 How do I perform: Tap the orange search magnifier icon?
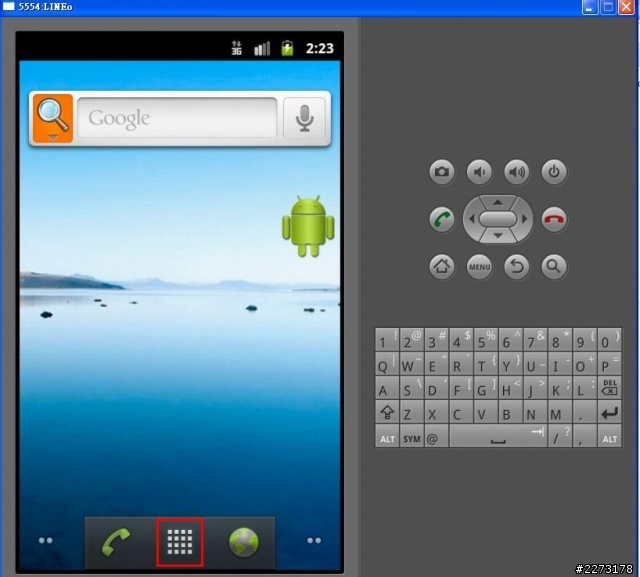click(x=53, y=118)
